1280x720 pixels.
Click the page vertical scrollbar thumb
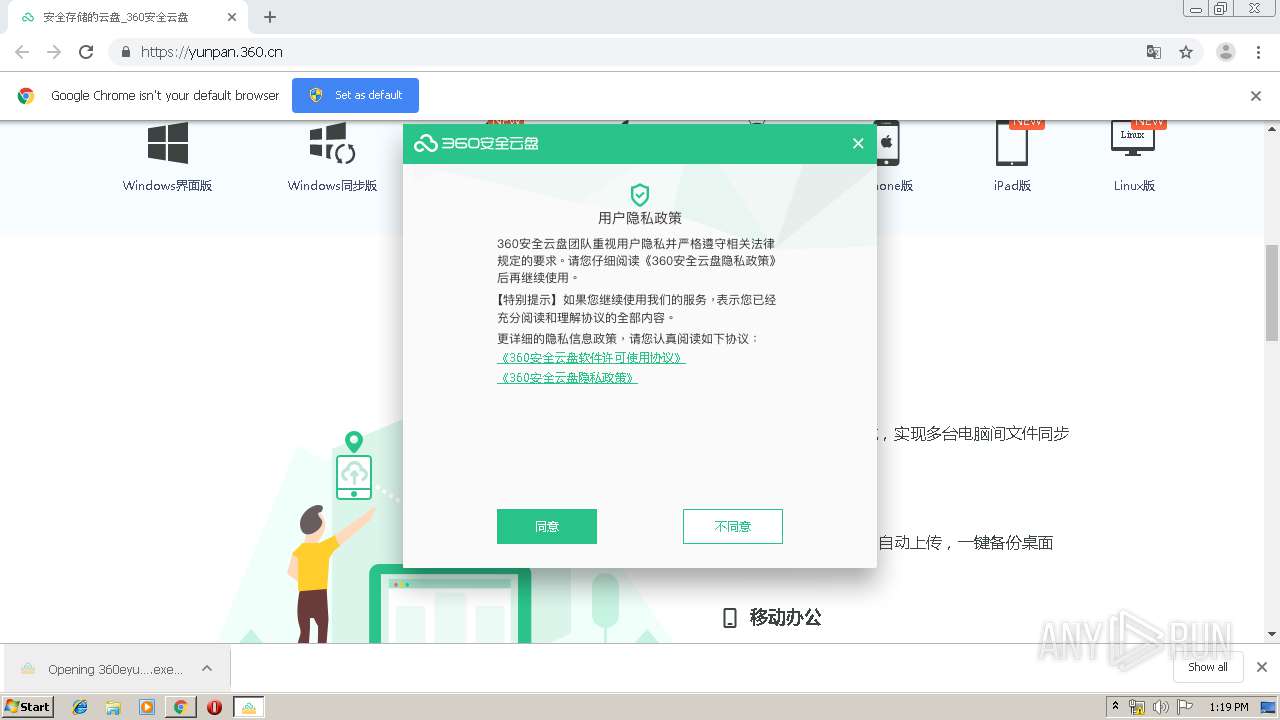[1272, 293]
